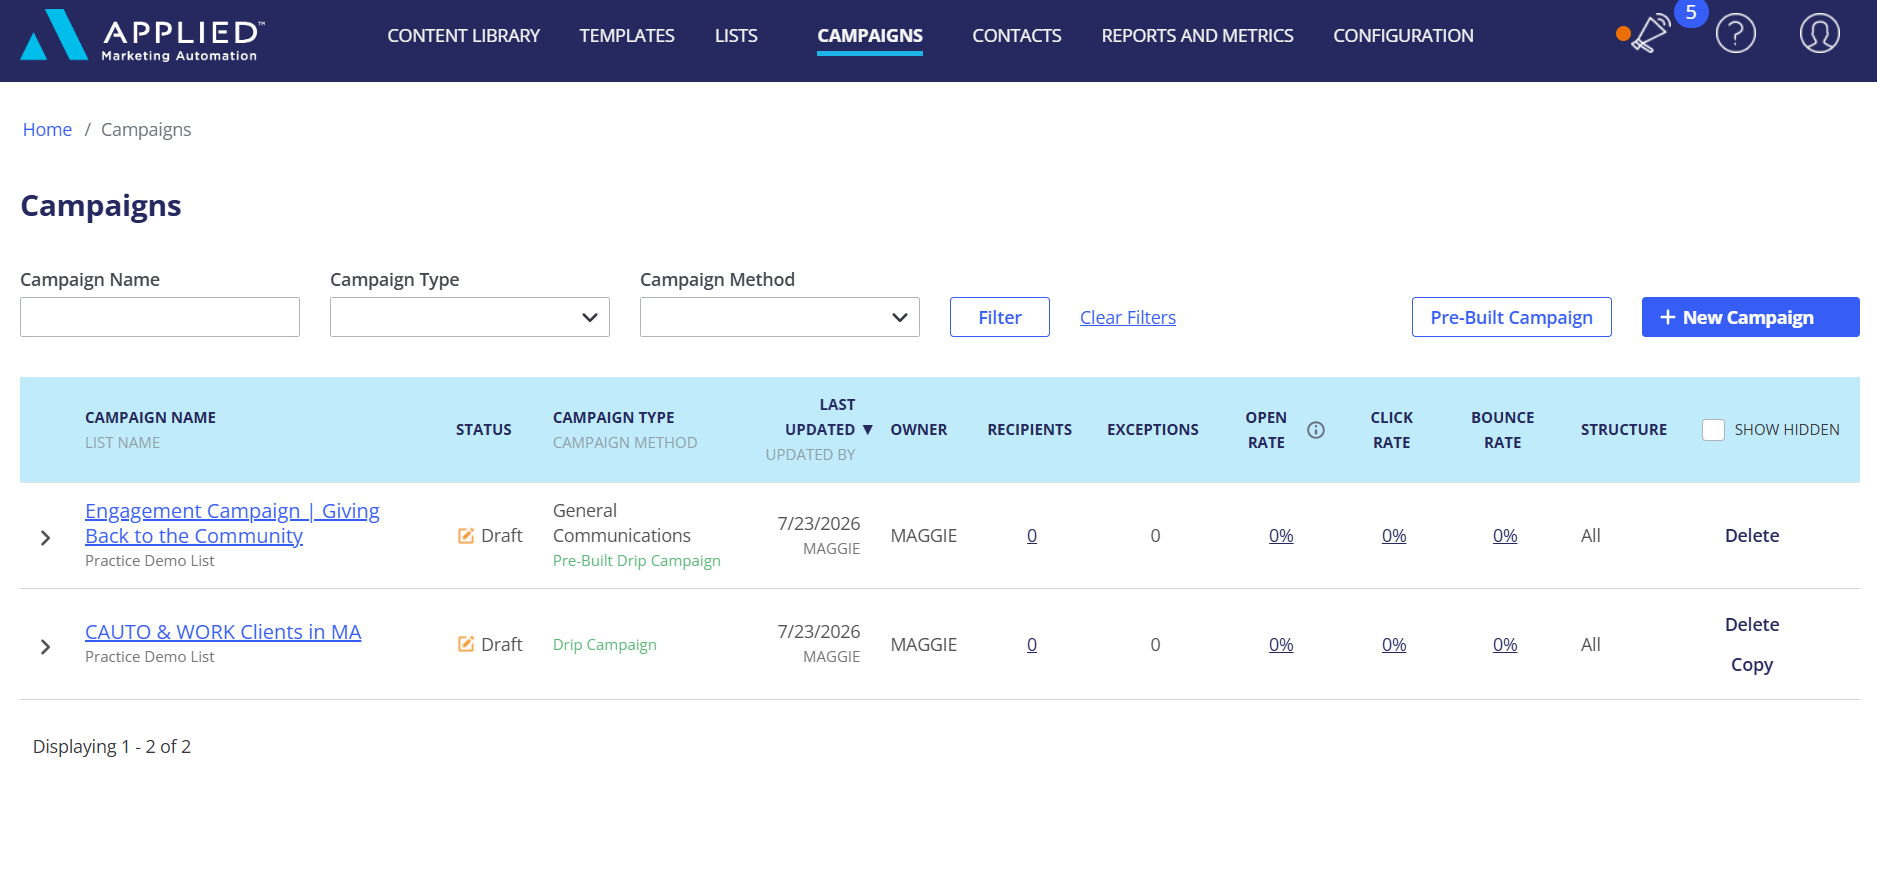Image resolution: width=1877 pixels, height=872 pixels.
Task: Open Reports and Metrics menu
Action: click(x=1198, y=36)
